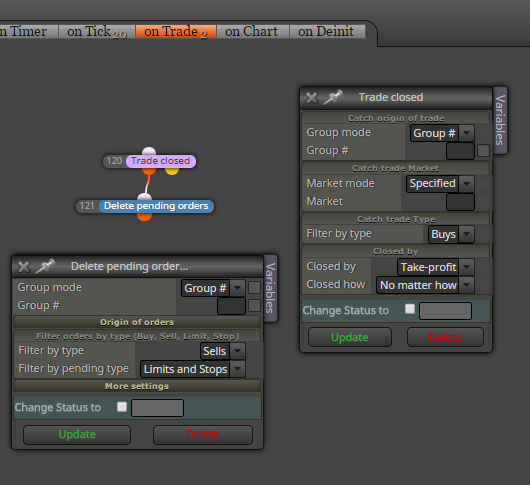Collapse the Closed by section header

(x=396, y=251)
